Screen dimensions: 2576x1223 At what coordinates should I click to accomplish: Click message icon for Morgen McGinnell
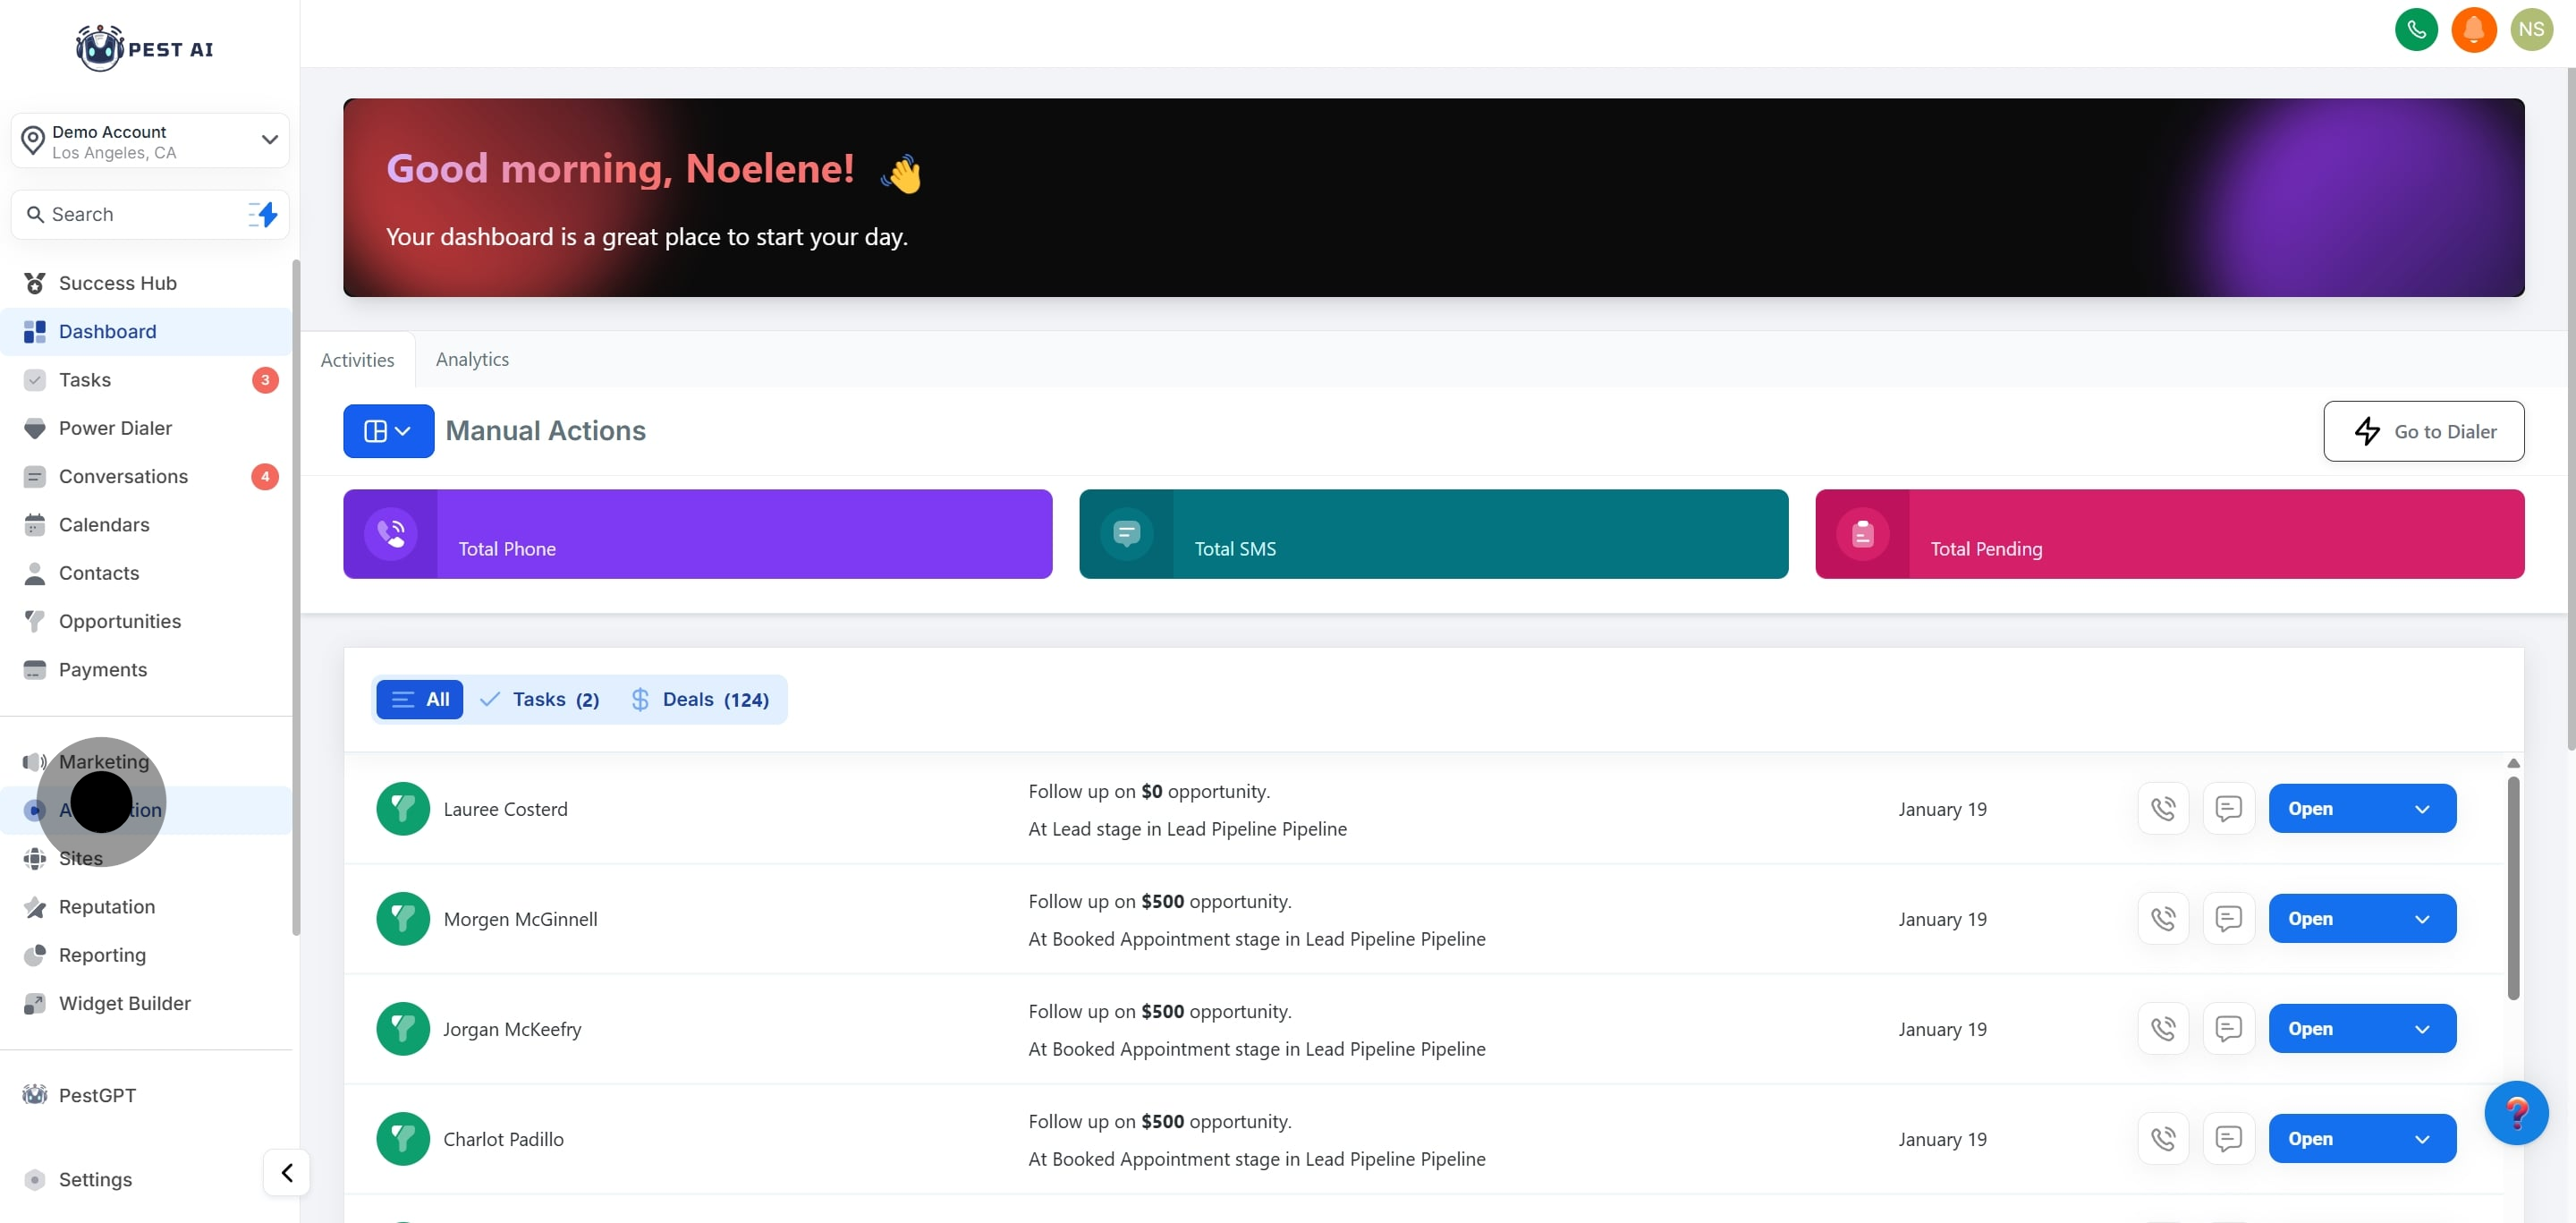2227,918
